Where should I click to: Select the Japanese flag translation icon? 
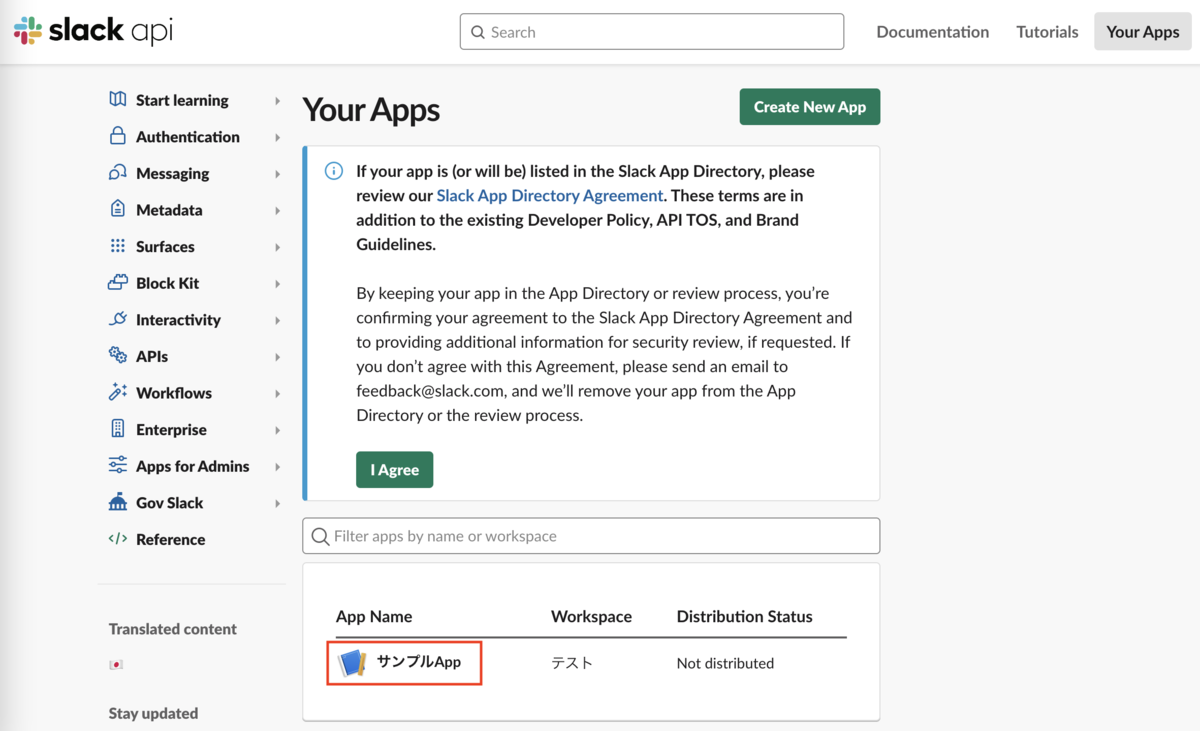116,665
